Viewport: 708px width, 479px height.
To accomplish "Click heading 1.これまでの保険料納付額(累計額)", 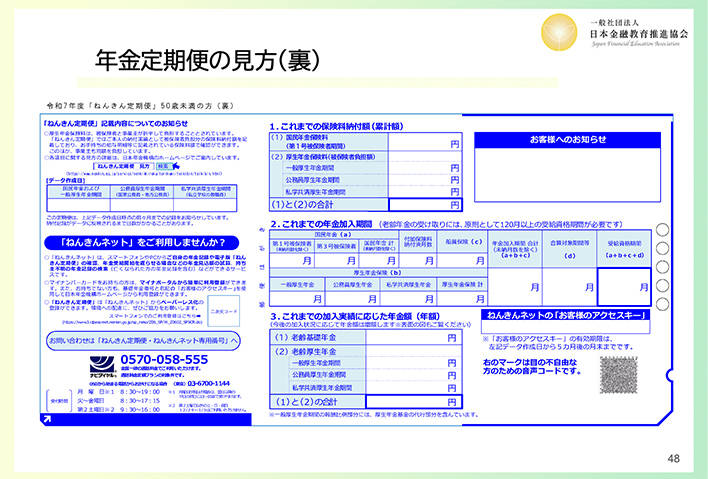I will (x=336, y=126).
